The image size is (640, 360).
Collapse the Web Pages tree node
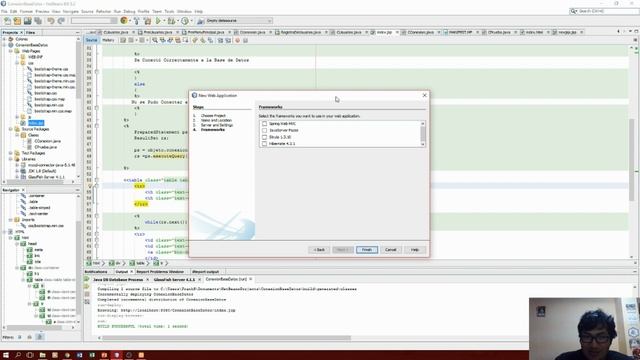tap(11, 51)
